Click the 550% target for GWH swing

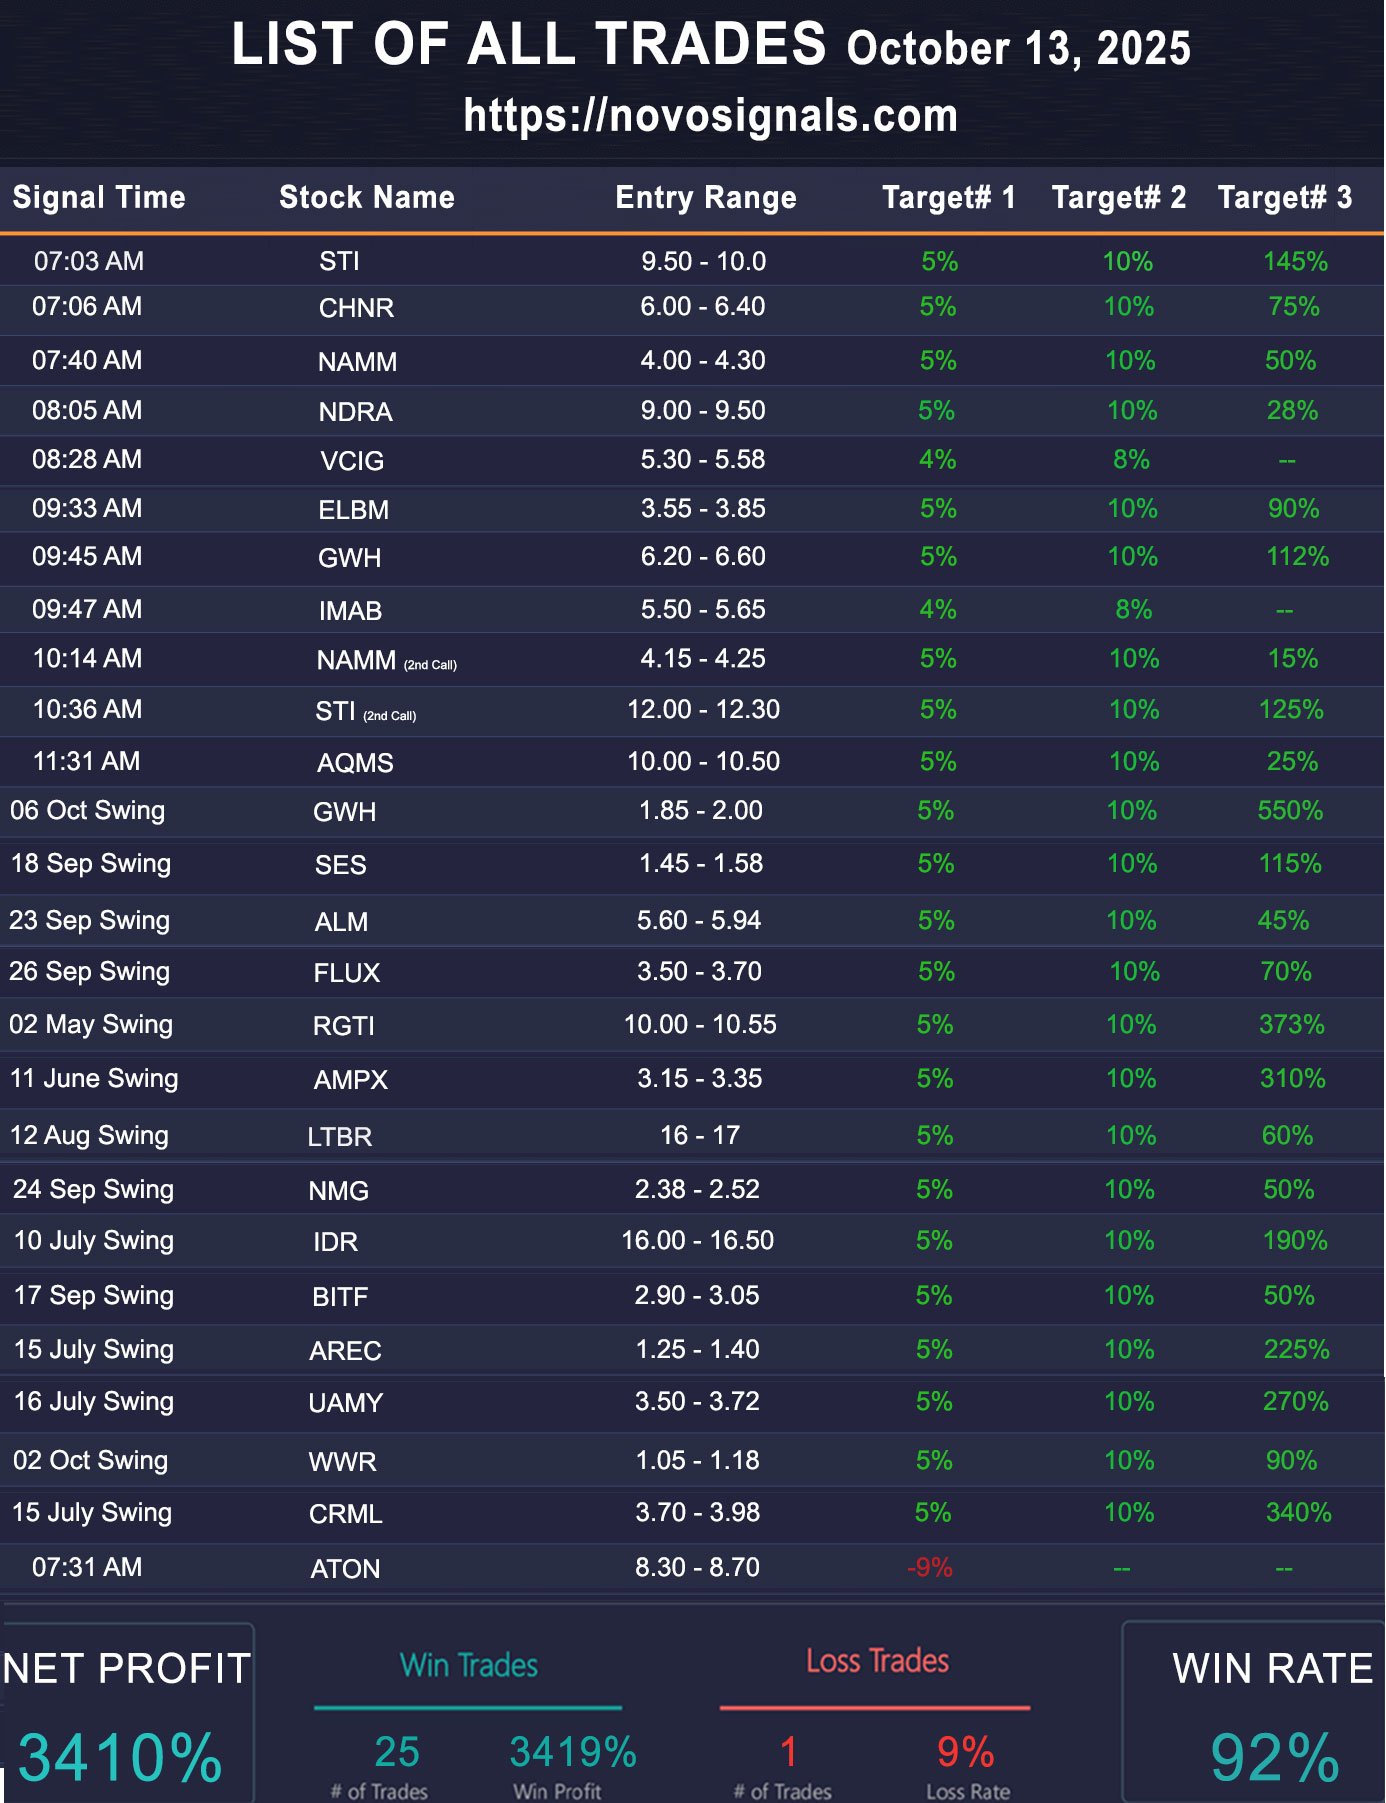(x=1290, y=811)
